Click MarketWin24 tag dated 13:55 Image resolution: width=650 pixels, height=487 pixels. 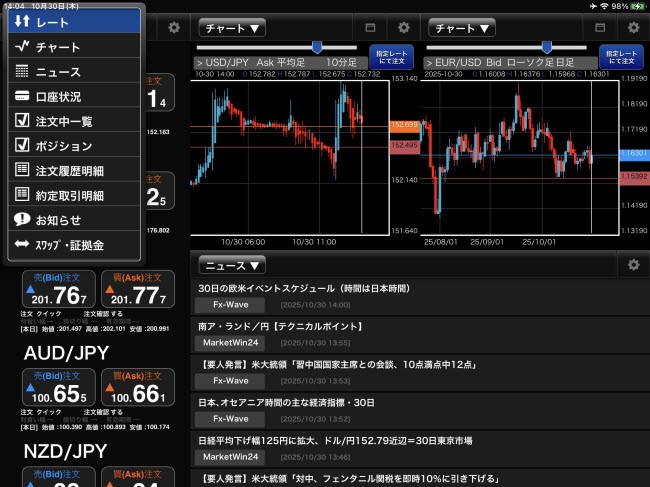point(230,343)
